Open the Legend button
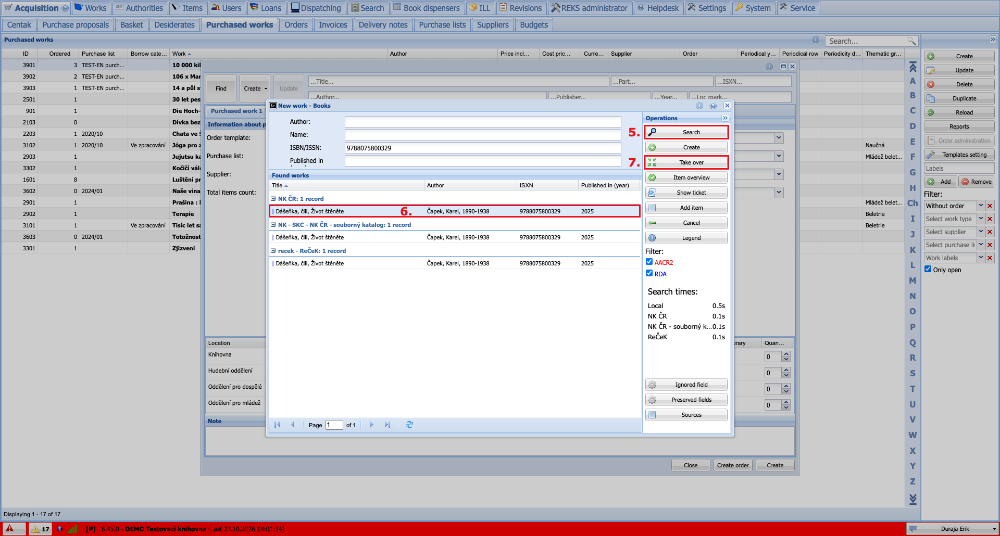1000x536 pixels. coord(686,238)
